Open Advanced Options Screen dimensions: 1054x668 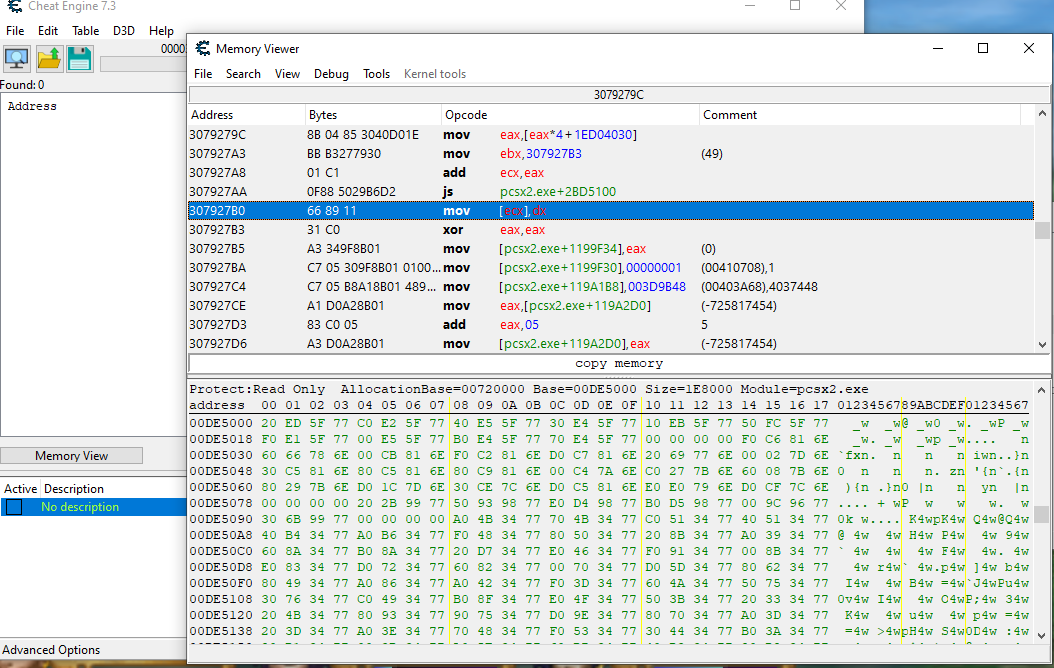[51, 650]
